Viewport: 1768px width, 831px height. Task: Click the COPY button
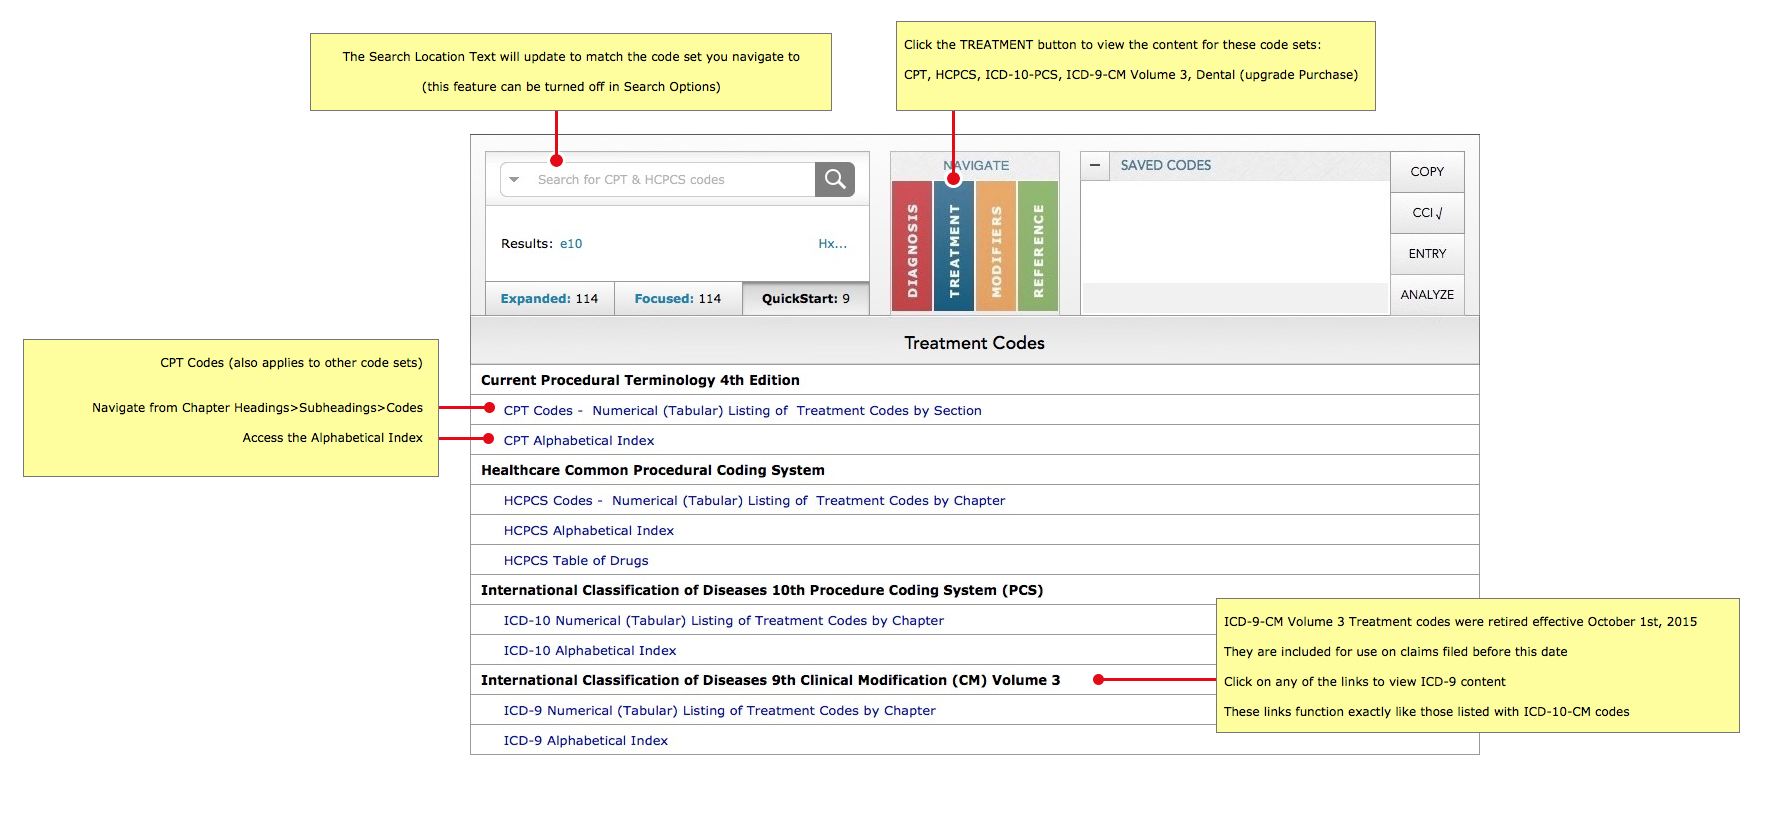click(x=1427, y=172)
